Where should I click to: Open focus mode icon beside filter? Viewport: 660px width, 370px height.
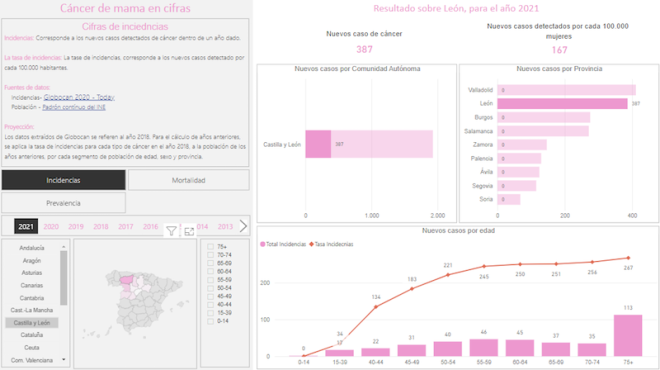189,232
